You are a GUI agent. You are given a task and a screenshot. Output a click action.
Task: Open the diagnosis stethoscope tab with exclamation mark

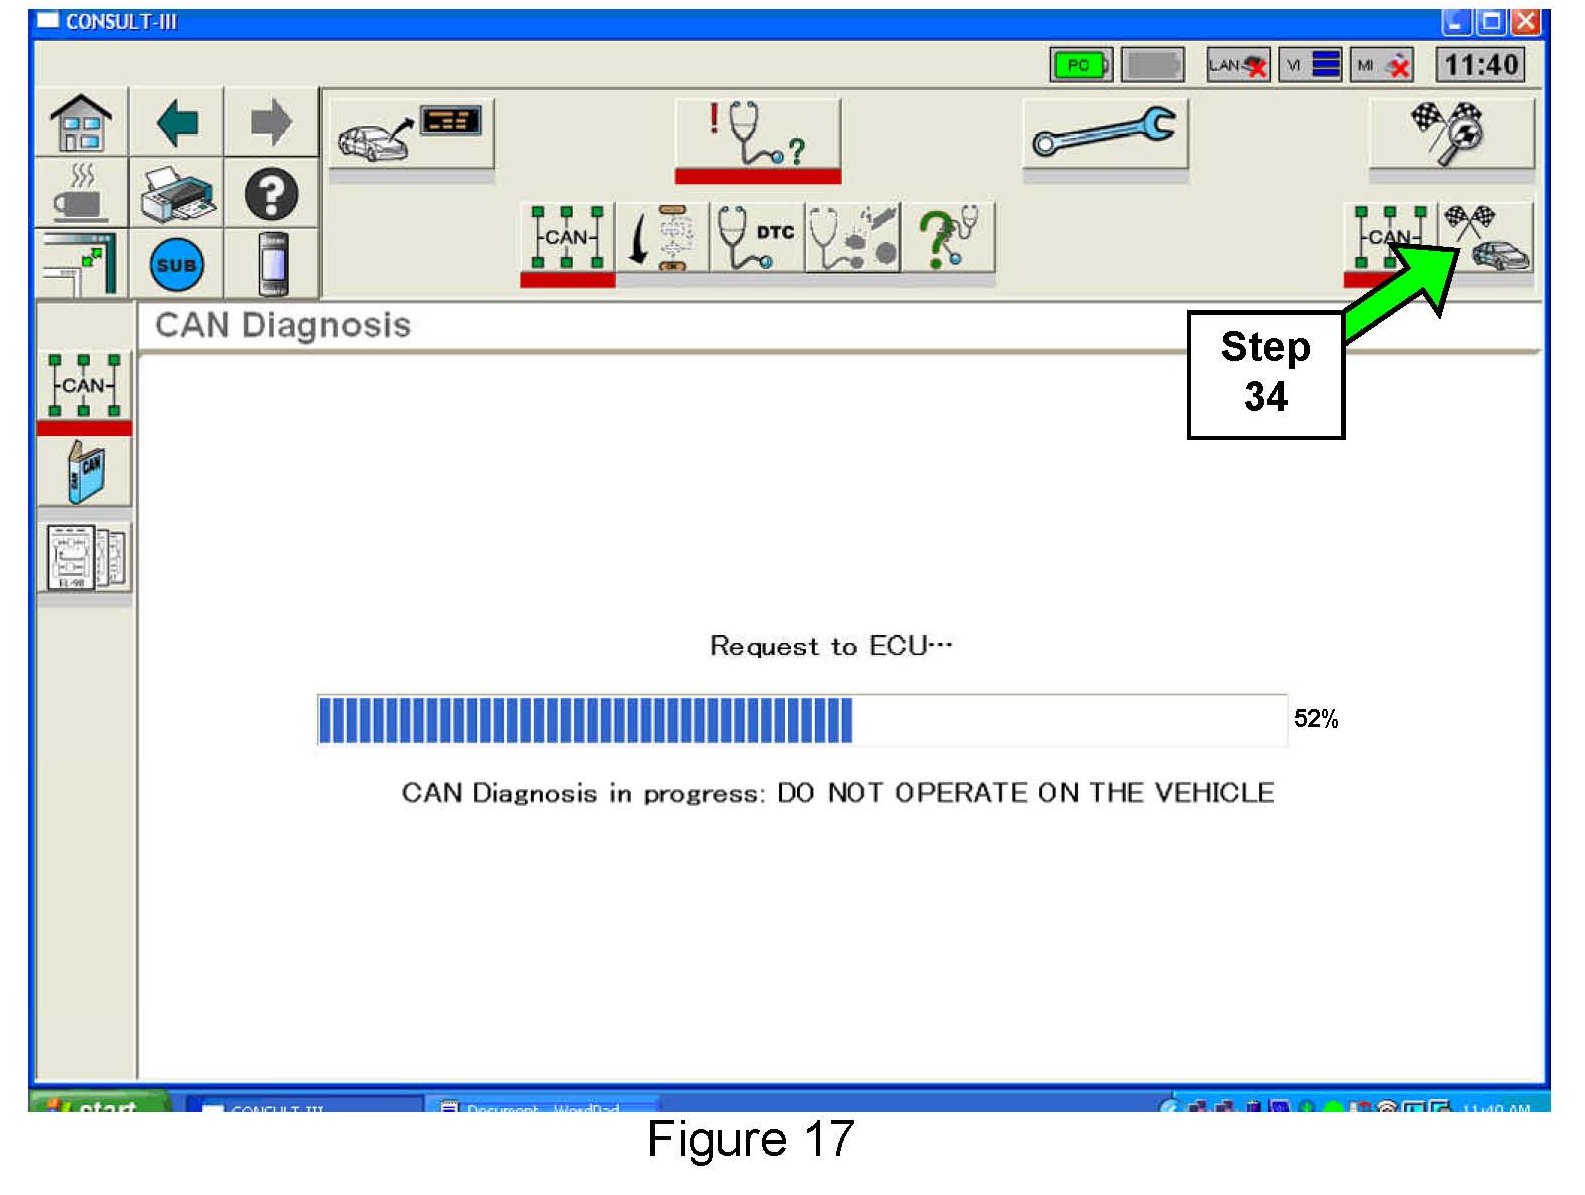pos(757,135)
